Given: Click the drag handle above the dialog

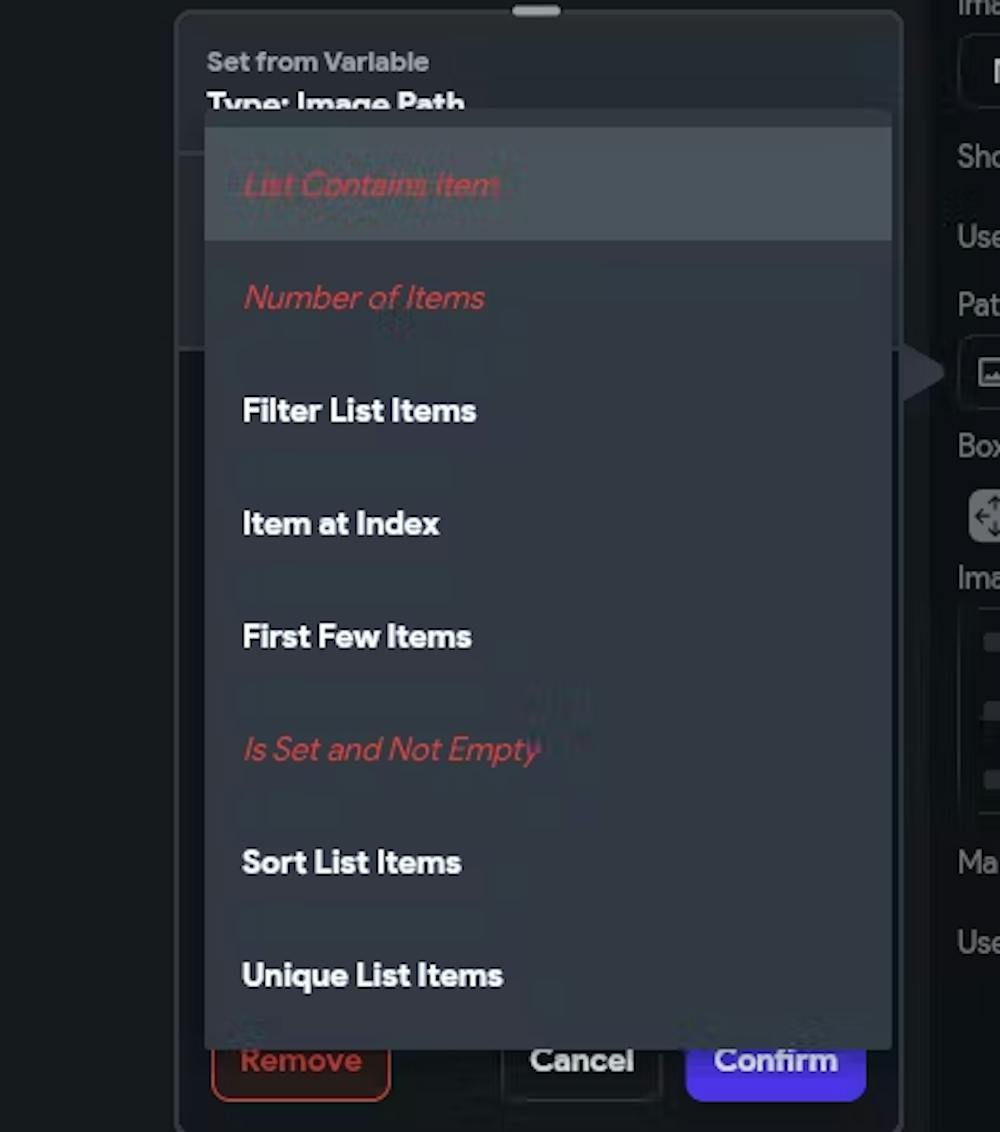Looking at the screenshot, I should click(x=537, y=11).
